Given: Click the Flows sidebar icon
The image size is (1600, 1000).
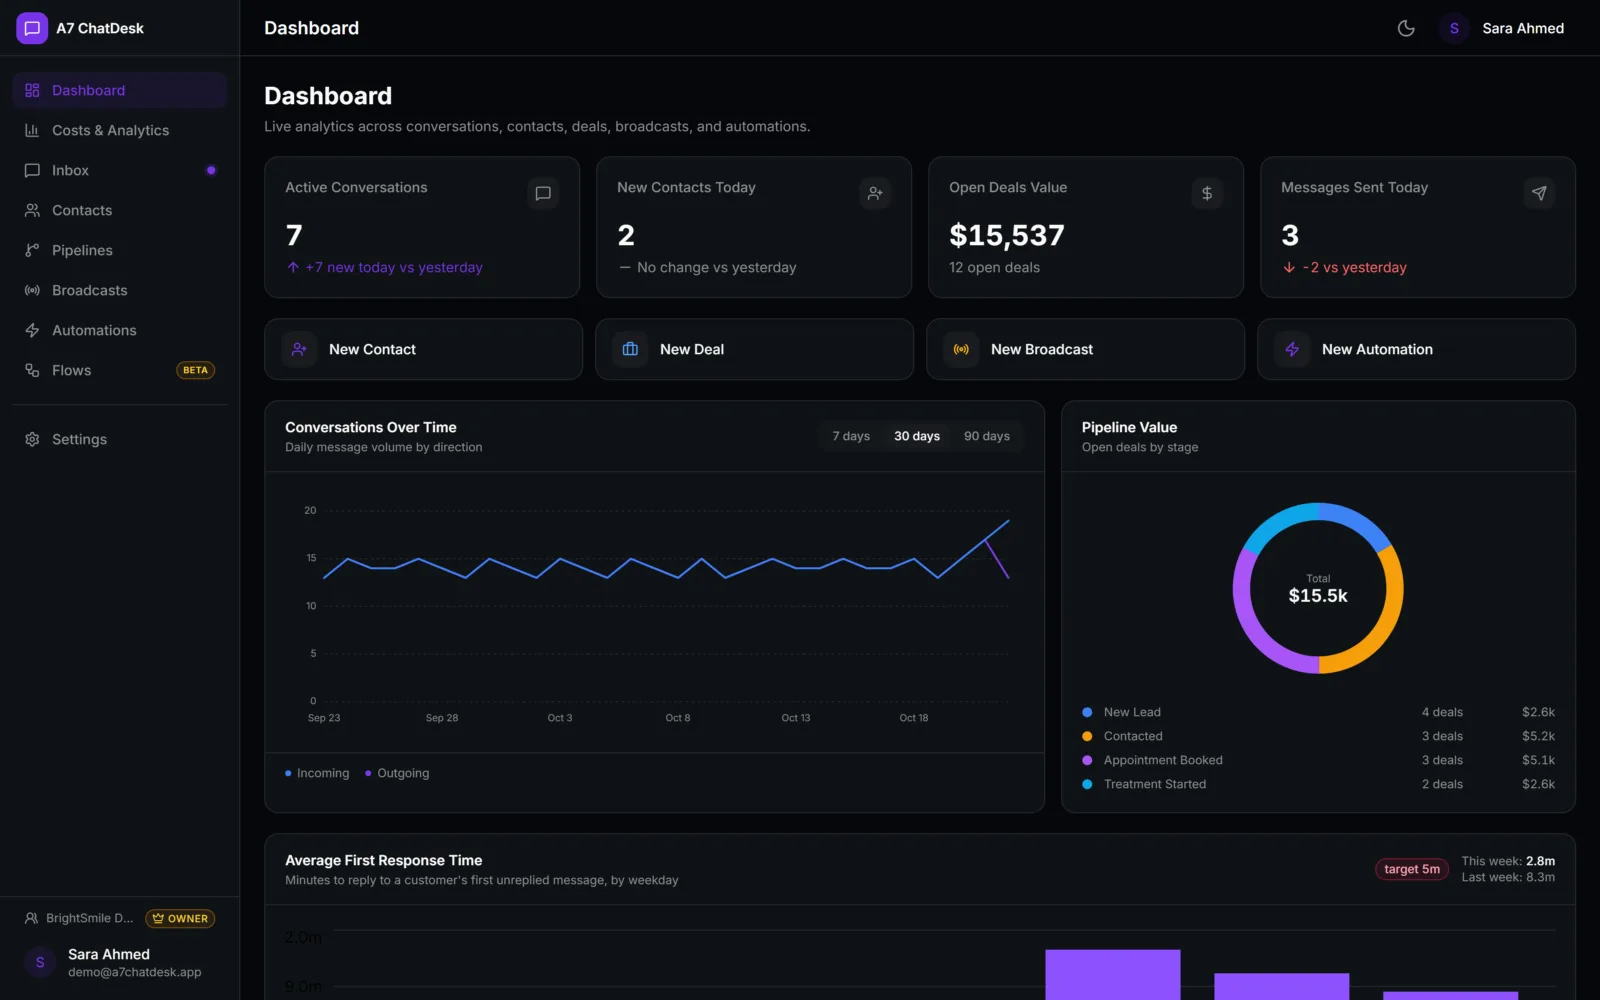Looking at the screenshot, I should (32, 370).
